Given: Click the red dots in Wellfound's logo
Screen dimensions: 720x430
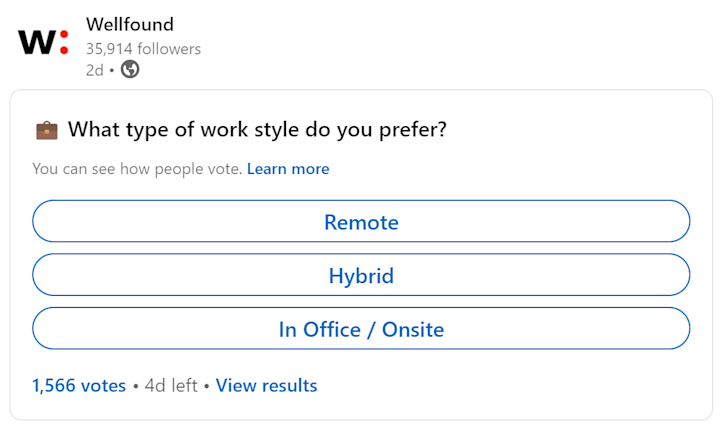Looking at the screenshot, I should (64, 42).
